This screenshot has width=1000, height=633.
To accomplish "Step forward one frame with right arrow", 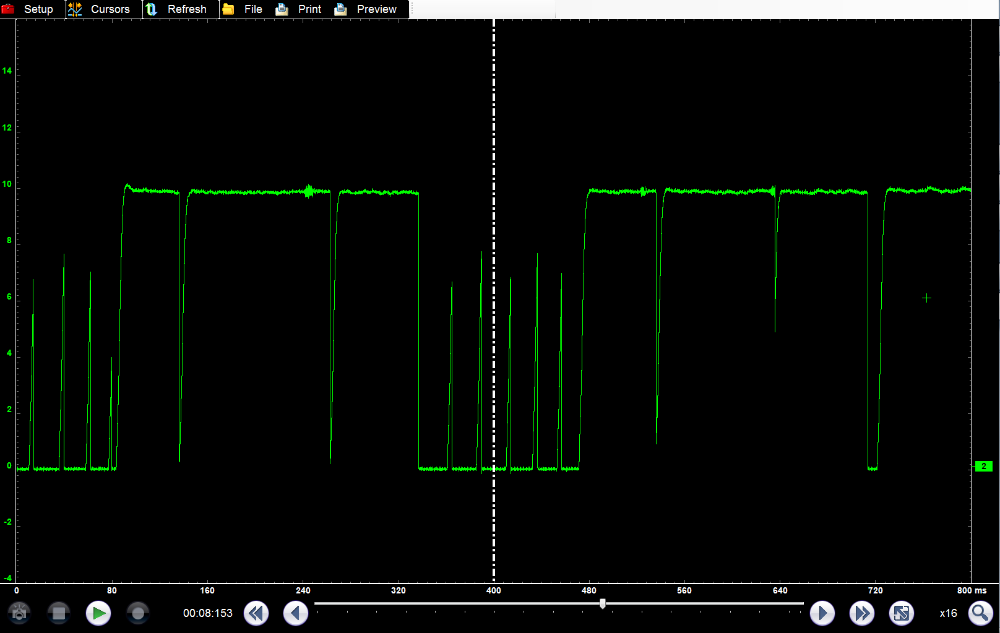I will pos(822,613).
